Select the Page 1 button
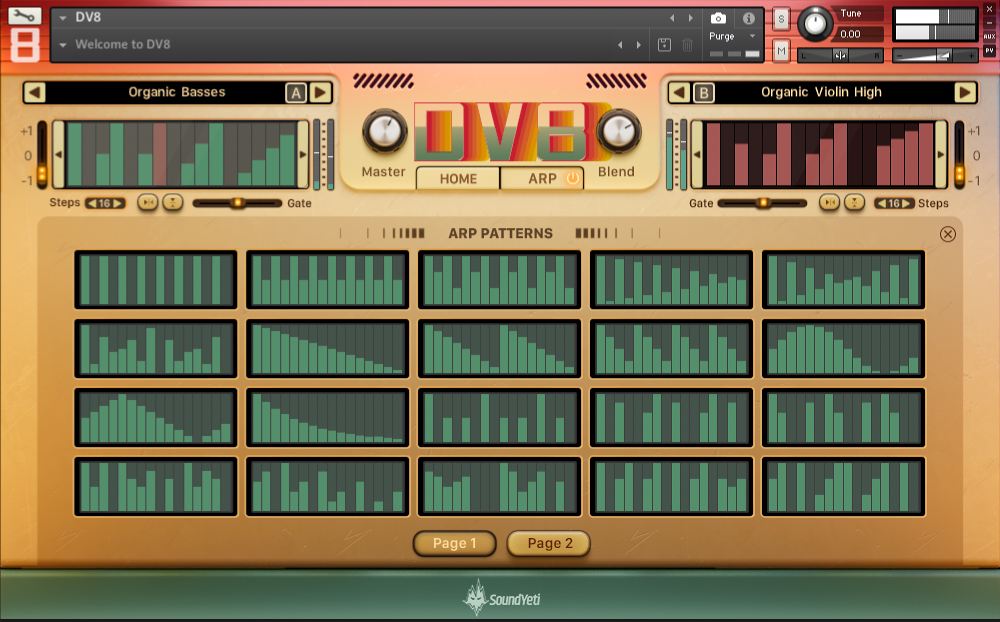This screenshot has width=1000, height=622. pos(454,544)
